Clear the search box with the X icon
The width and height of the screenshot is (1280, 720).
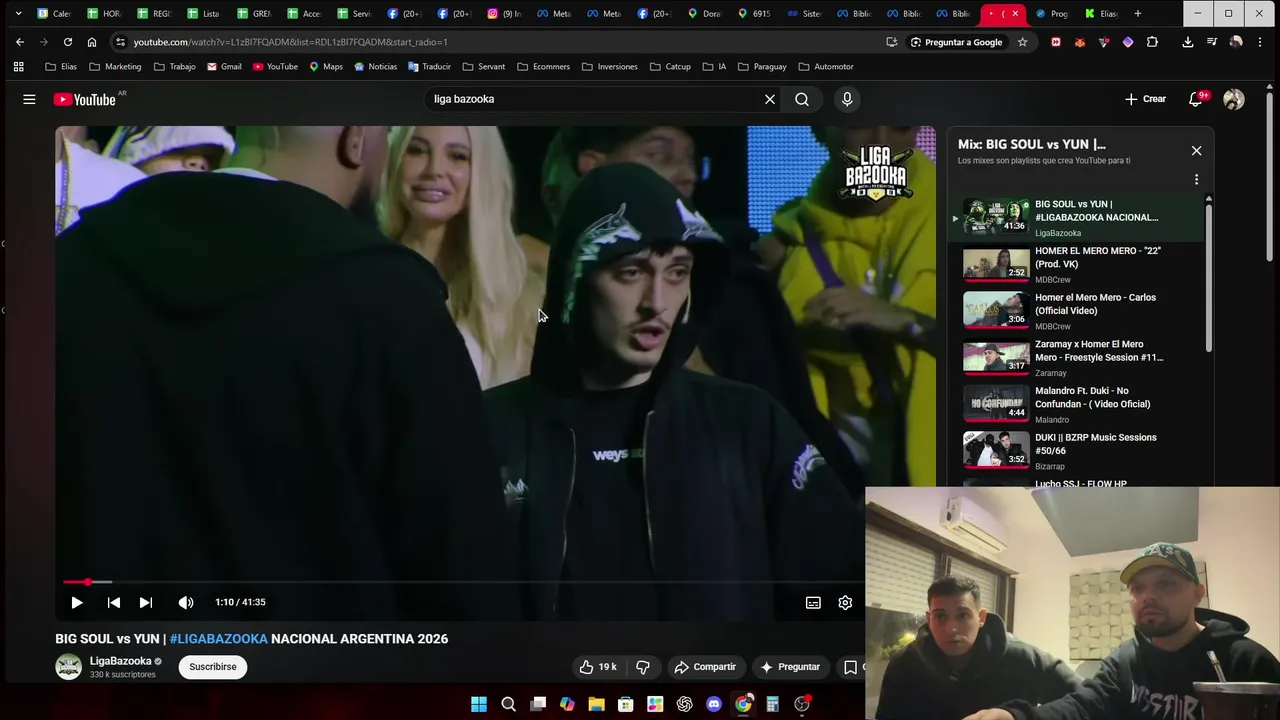click(770, 99)
